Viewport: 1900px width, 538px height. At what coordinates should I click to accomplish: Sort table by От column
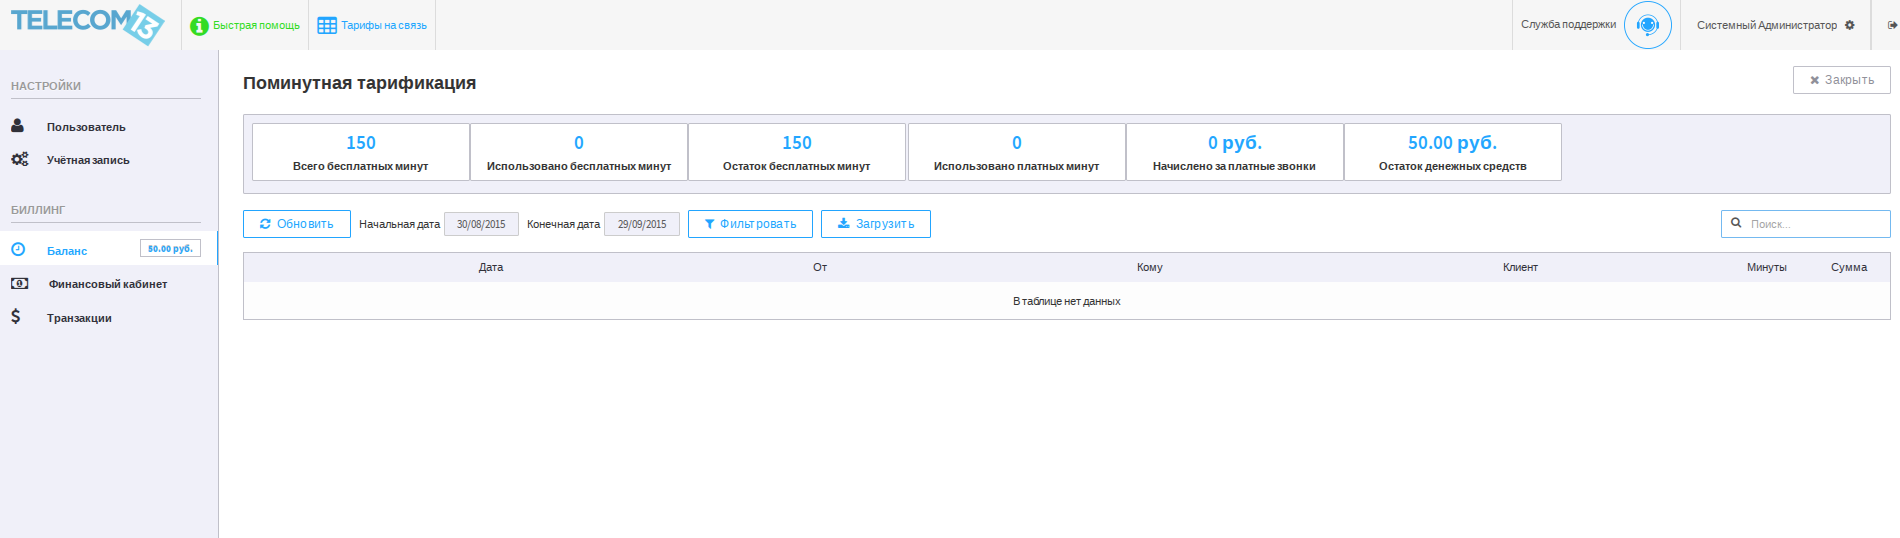click(820, 267)
